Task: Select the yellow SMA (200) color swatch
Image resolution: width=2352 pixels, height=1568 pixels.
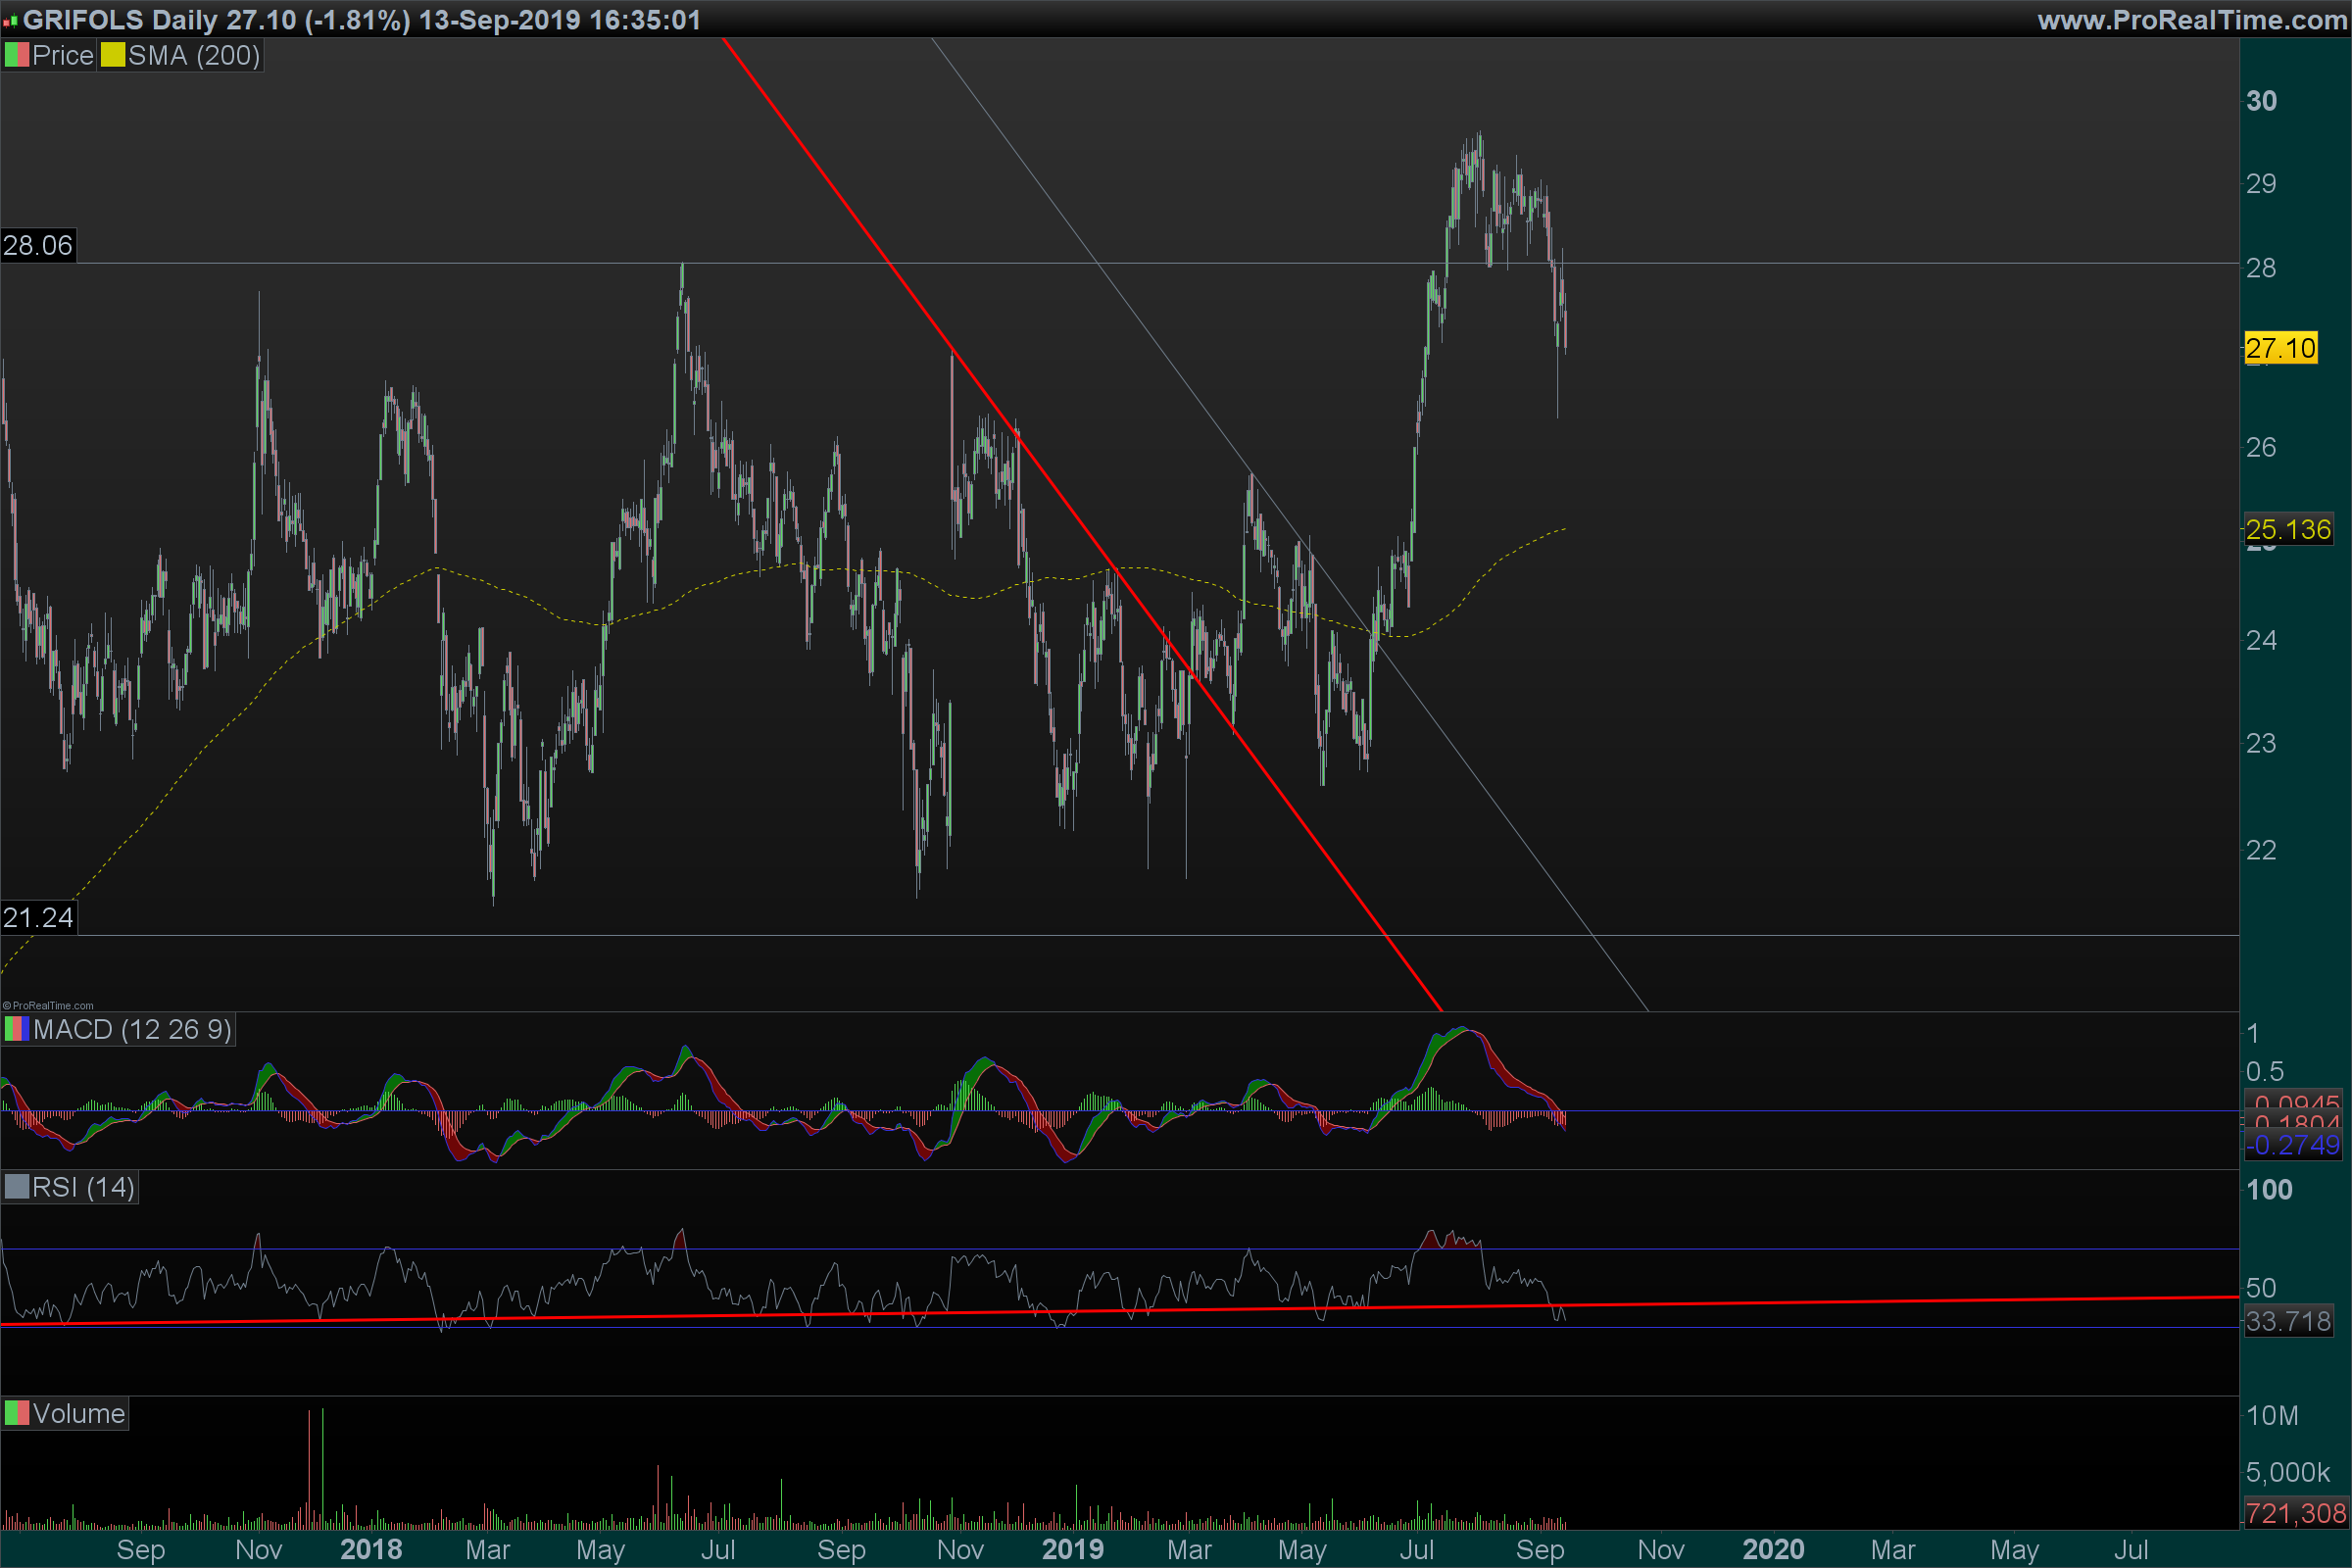Action: point(112,55)
